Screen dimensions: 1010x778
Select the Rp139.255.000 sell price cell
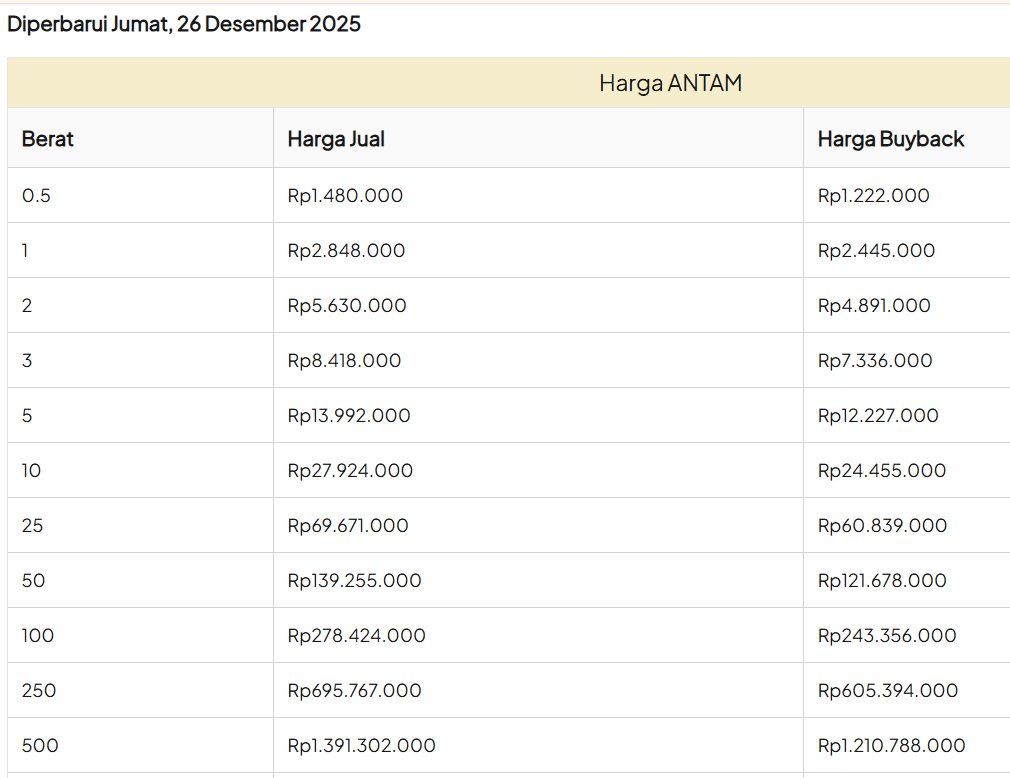pos(354,581)
